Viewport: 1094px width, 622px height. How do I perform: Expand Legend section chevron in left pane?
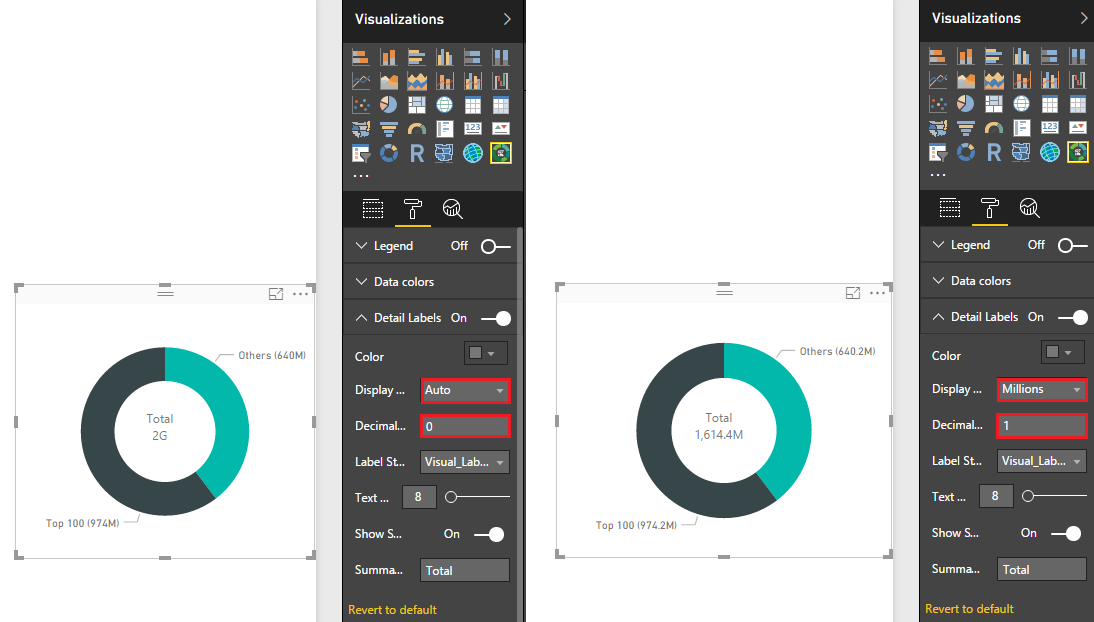(361, 246)
